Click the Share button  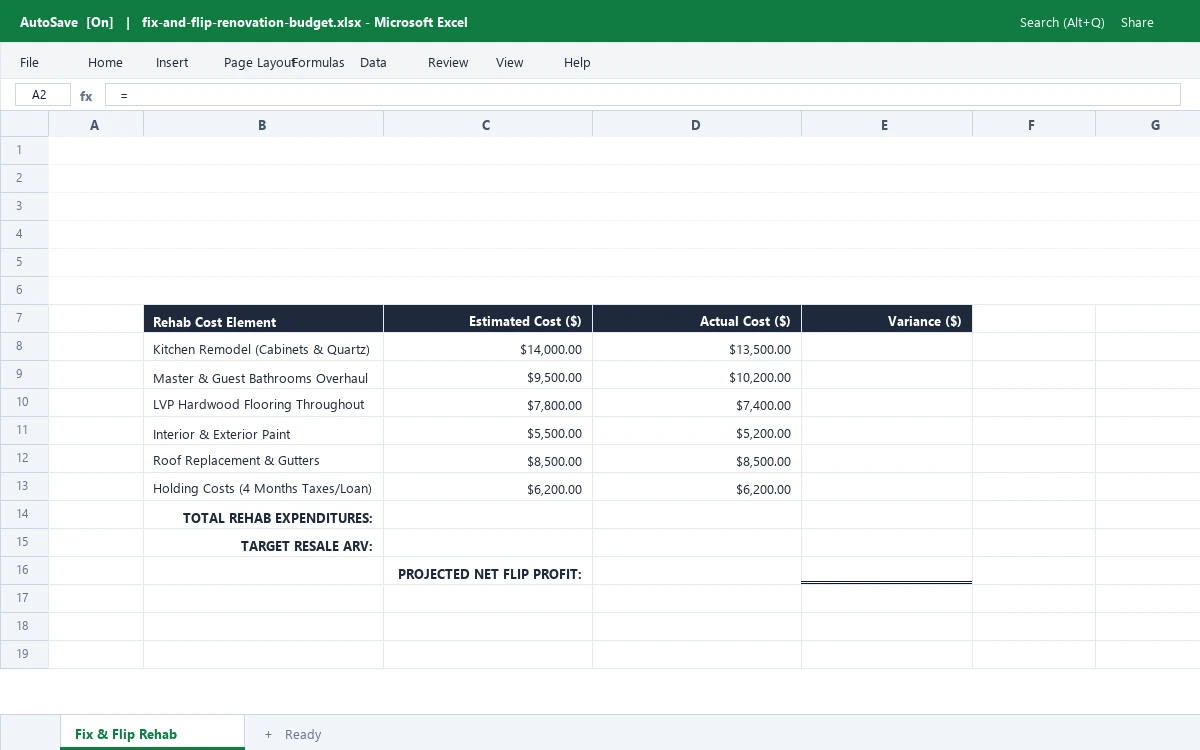coord(1137,22)
